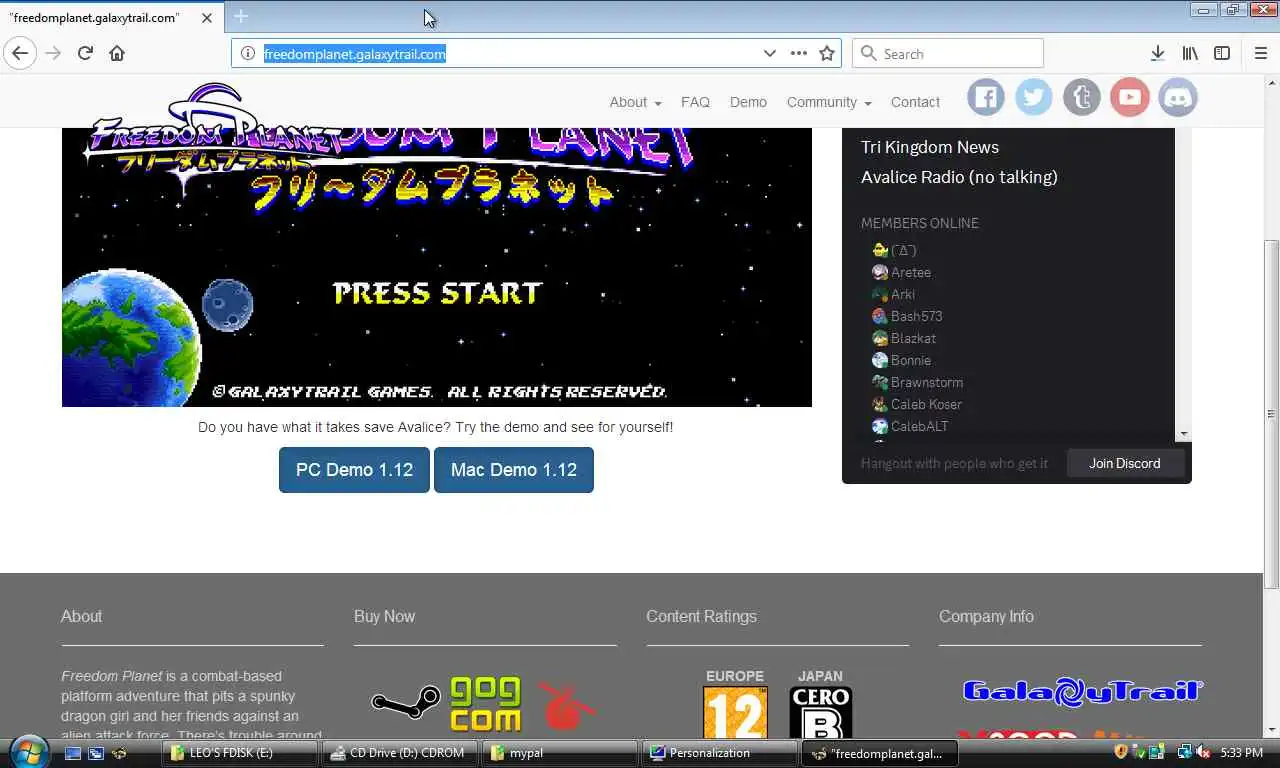Open the Twitter social icon

(1034, 97)
